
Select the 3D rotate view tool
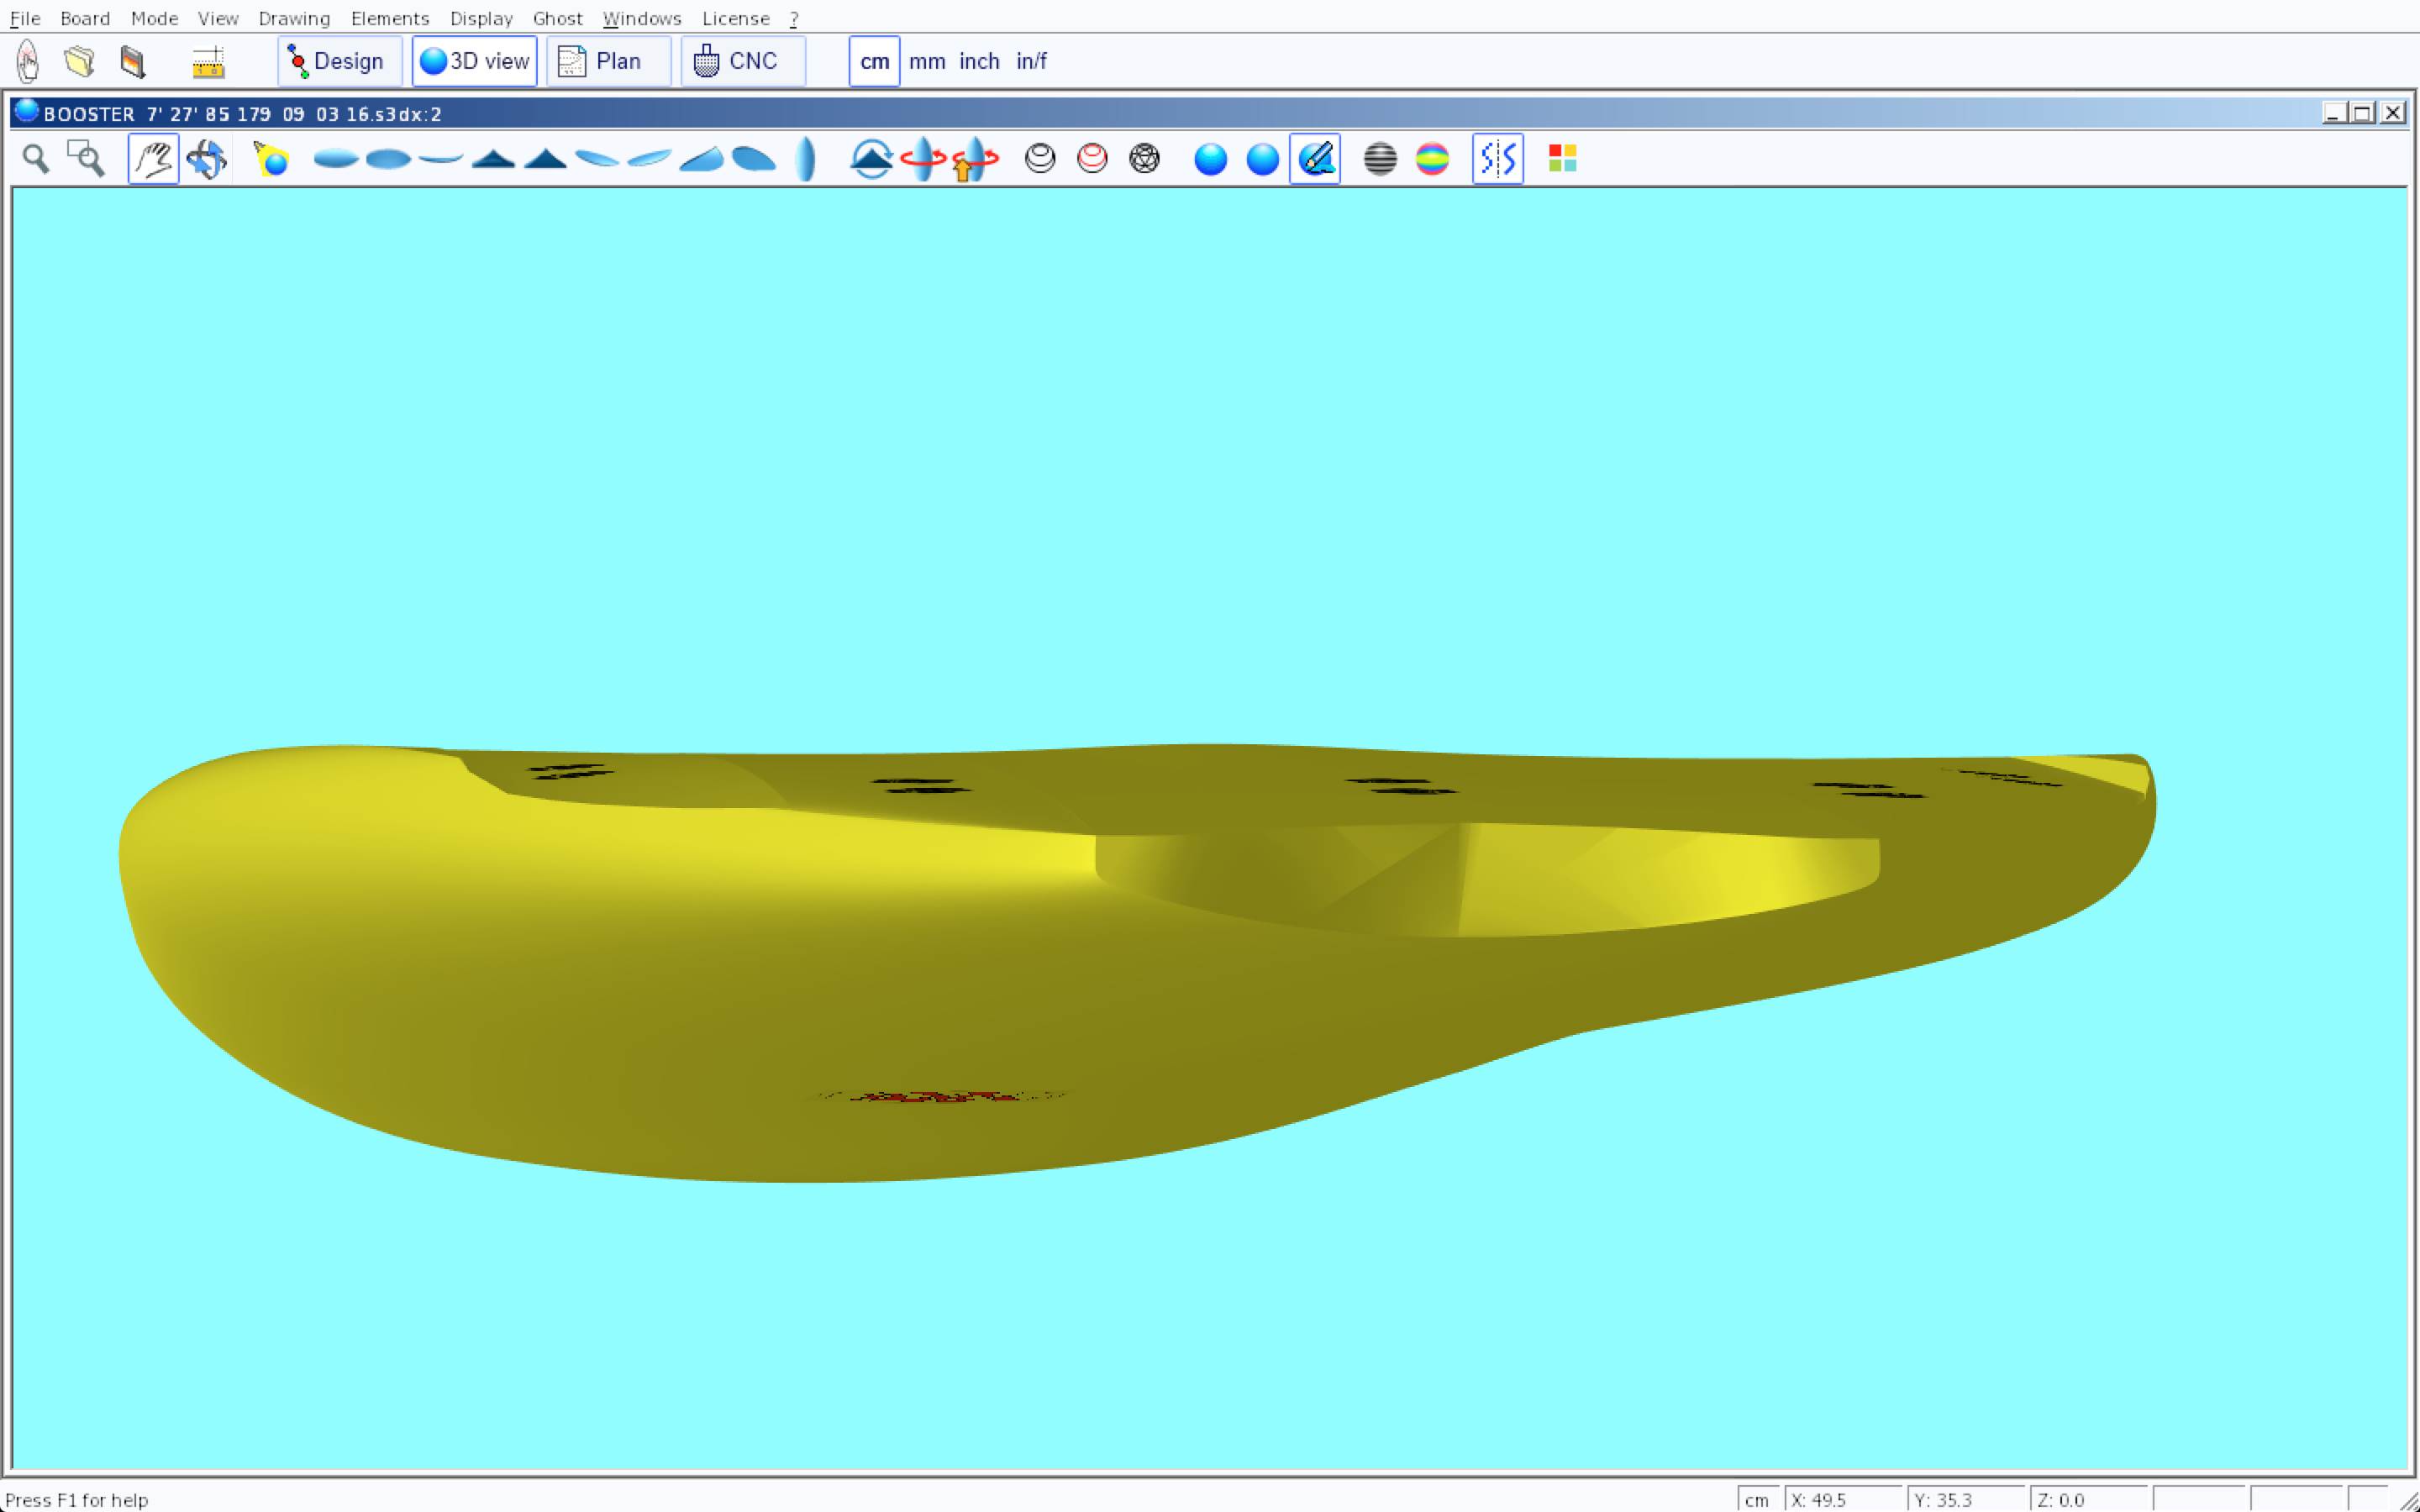(207, 159)
